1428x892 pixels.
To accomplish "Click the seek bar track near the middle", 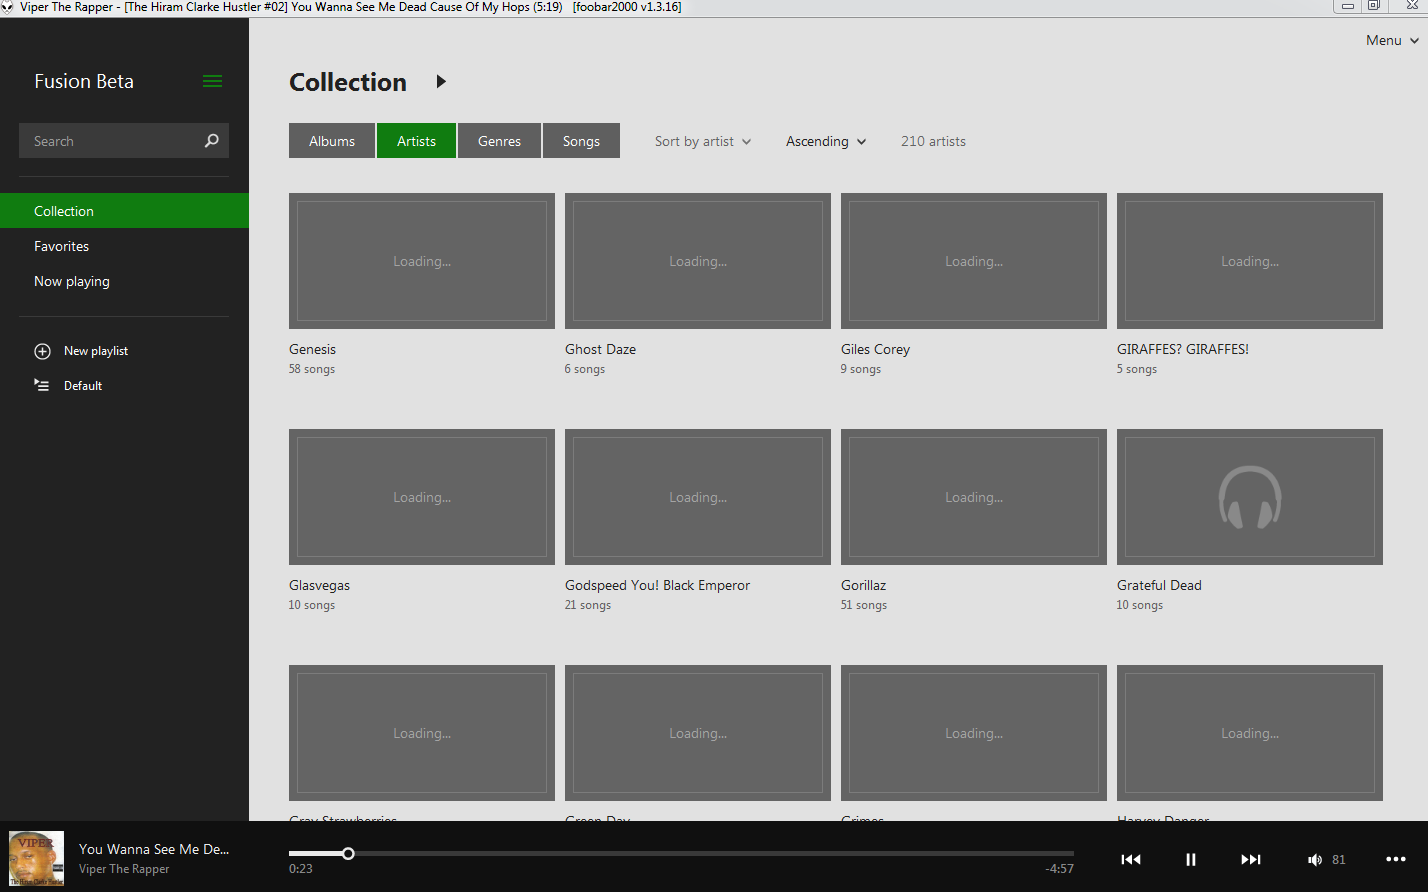I will click(x=681, y=854).
